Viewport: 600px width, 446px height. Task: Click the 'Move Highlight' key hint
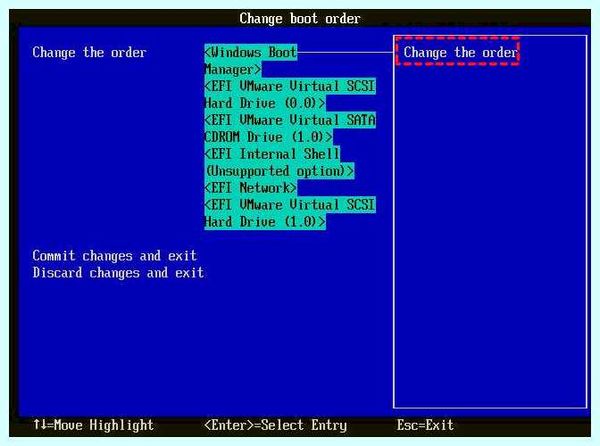click(93, 425)
